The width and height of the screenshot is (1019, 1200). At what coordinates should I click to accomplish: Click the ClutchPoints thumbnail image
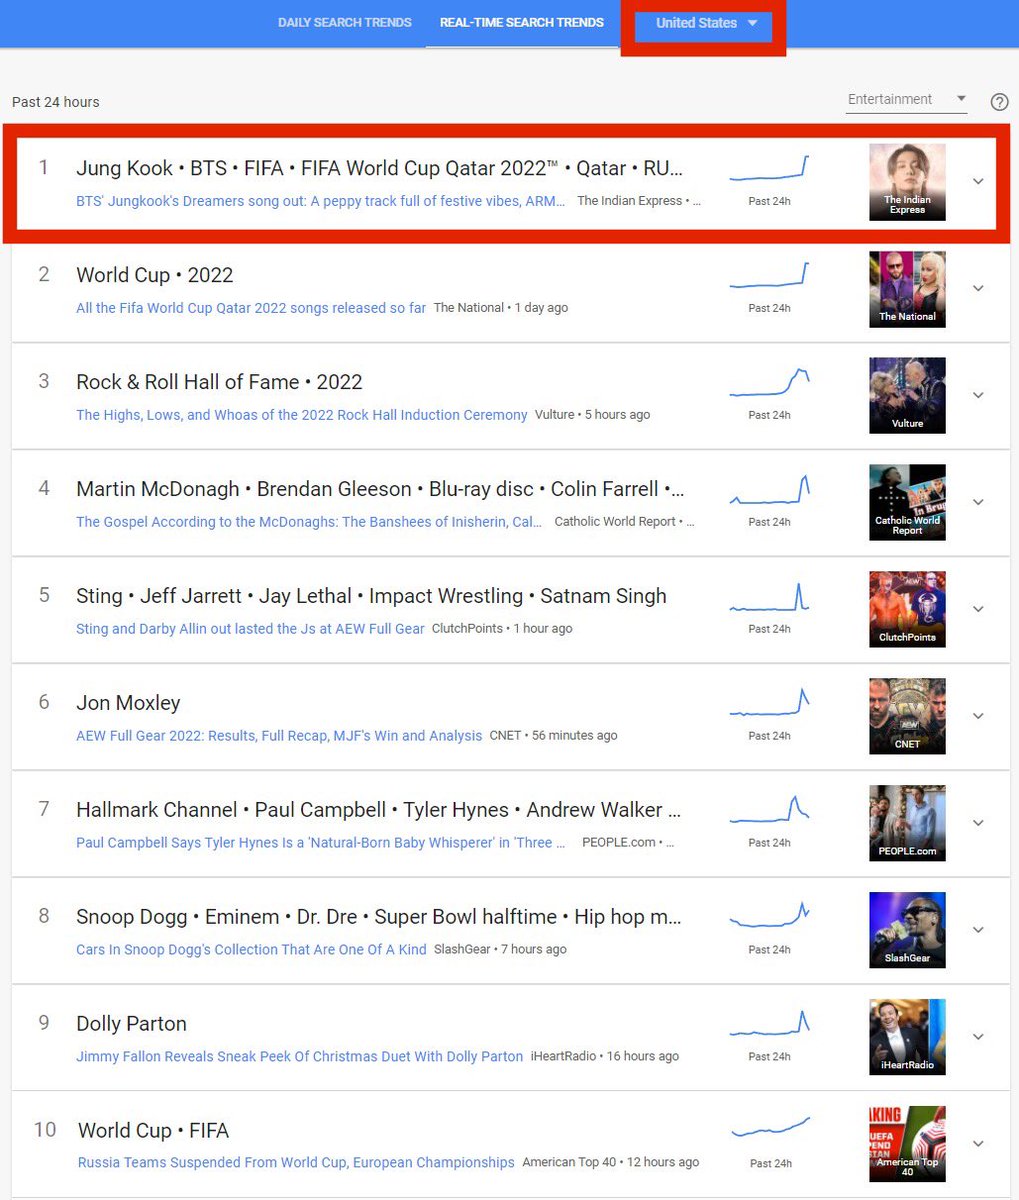(x=907, y=609)
